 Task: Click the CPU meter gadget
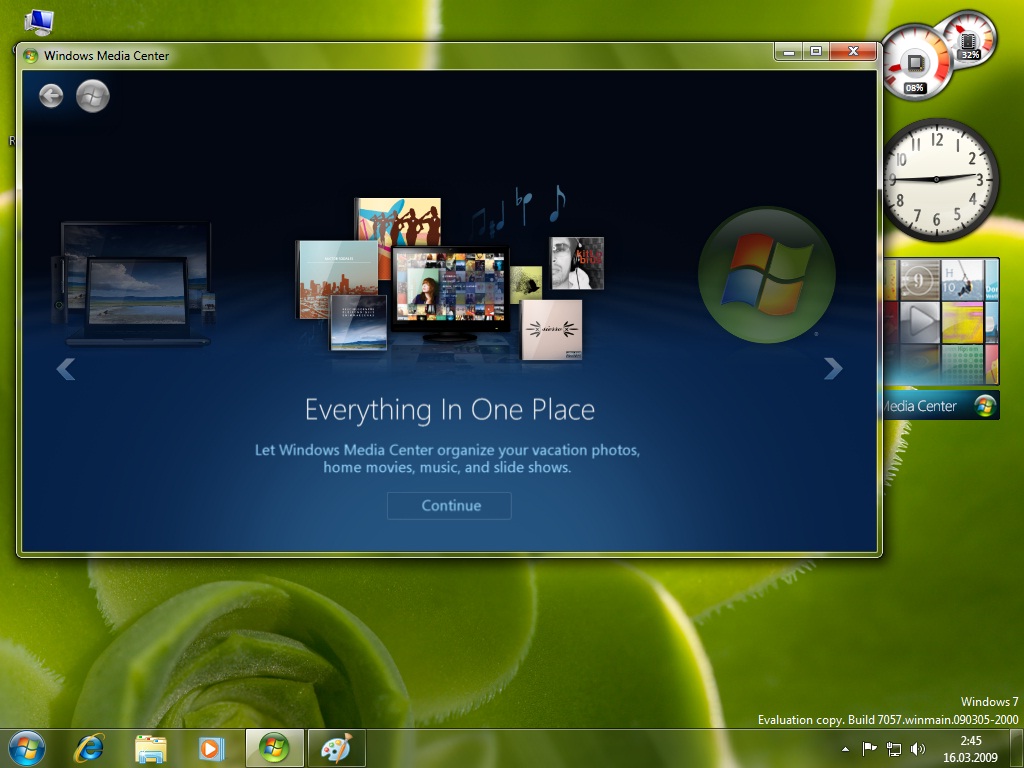coord(915,65)
